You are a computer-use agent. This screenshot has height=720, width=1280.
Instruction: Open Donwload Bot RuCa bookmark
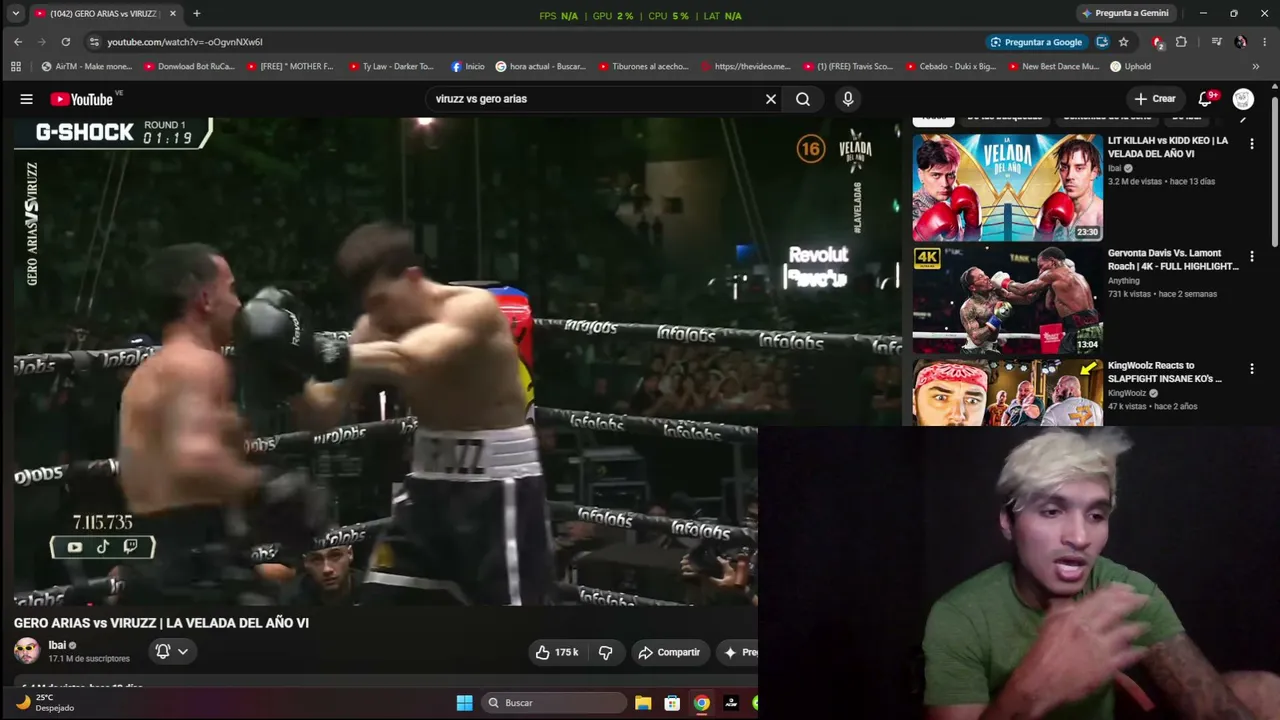pyautogui.click(x=190, y=67)
